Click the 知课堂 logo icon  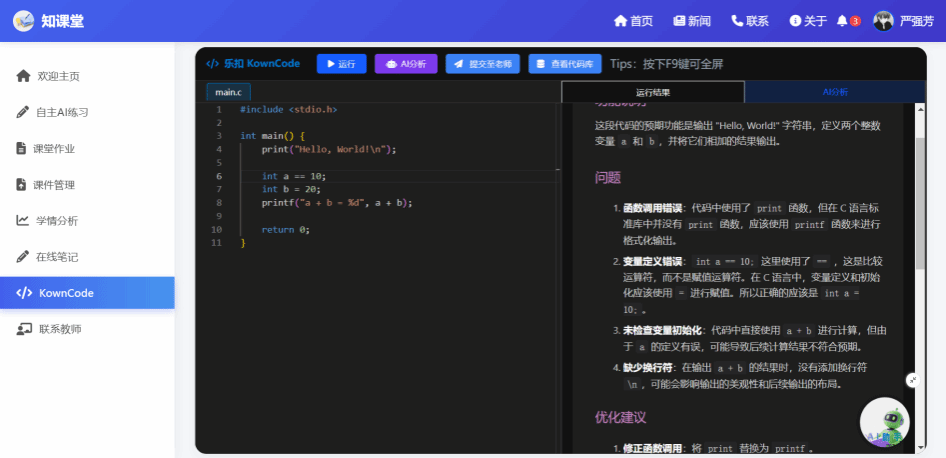pyautogui.click(x=23, y=21)
